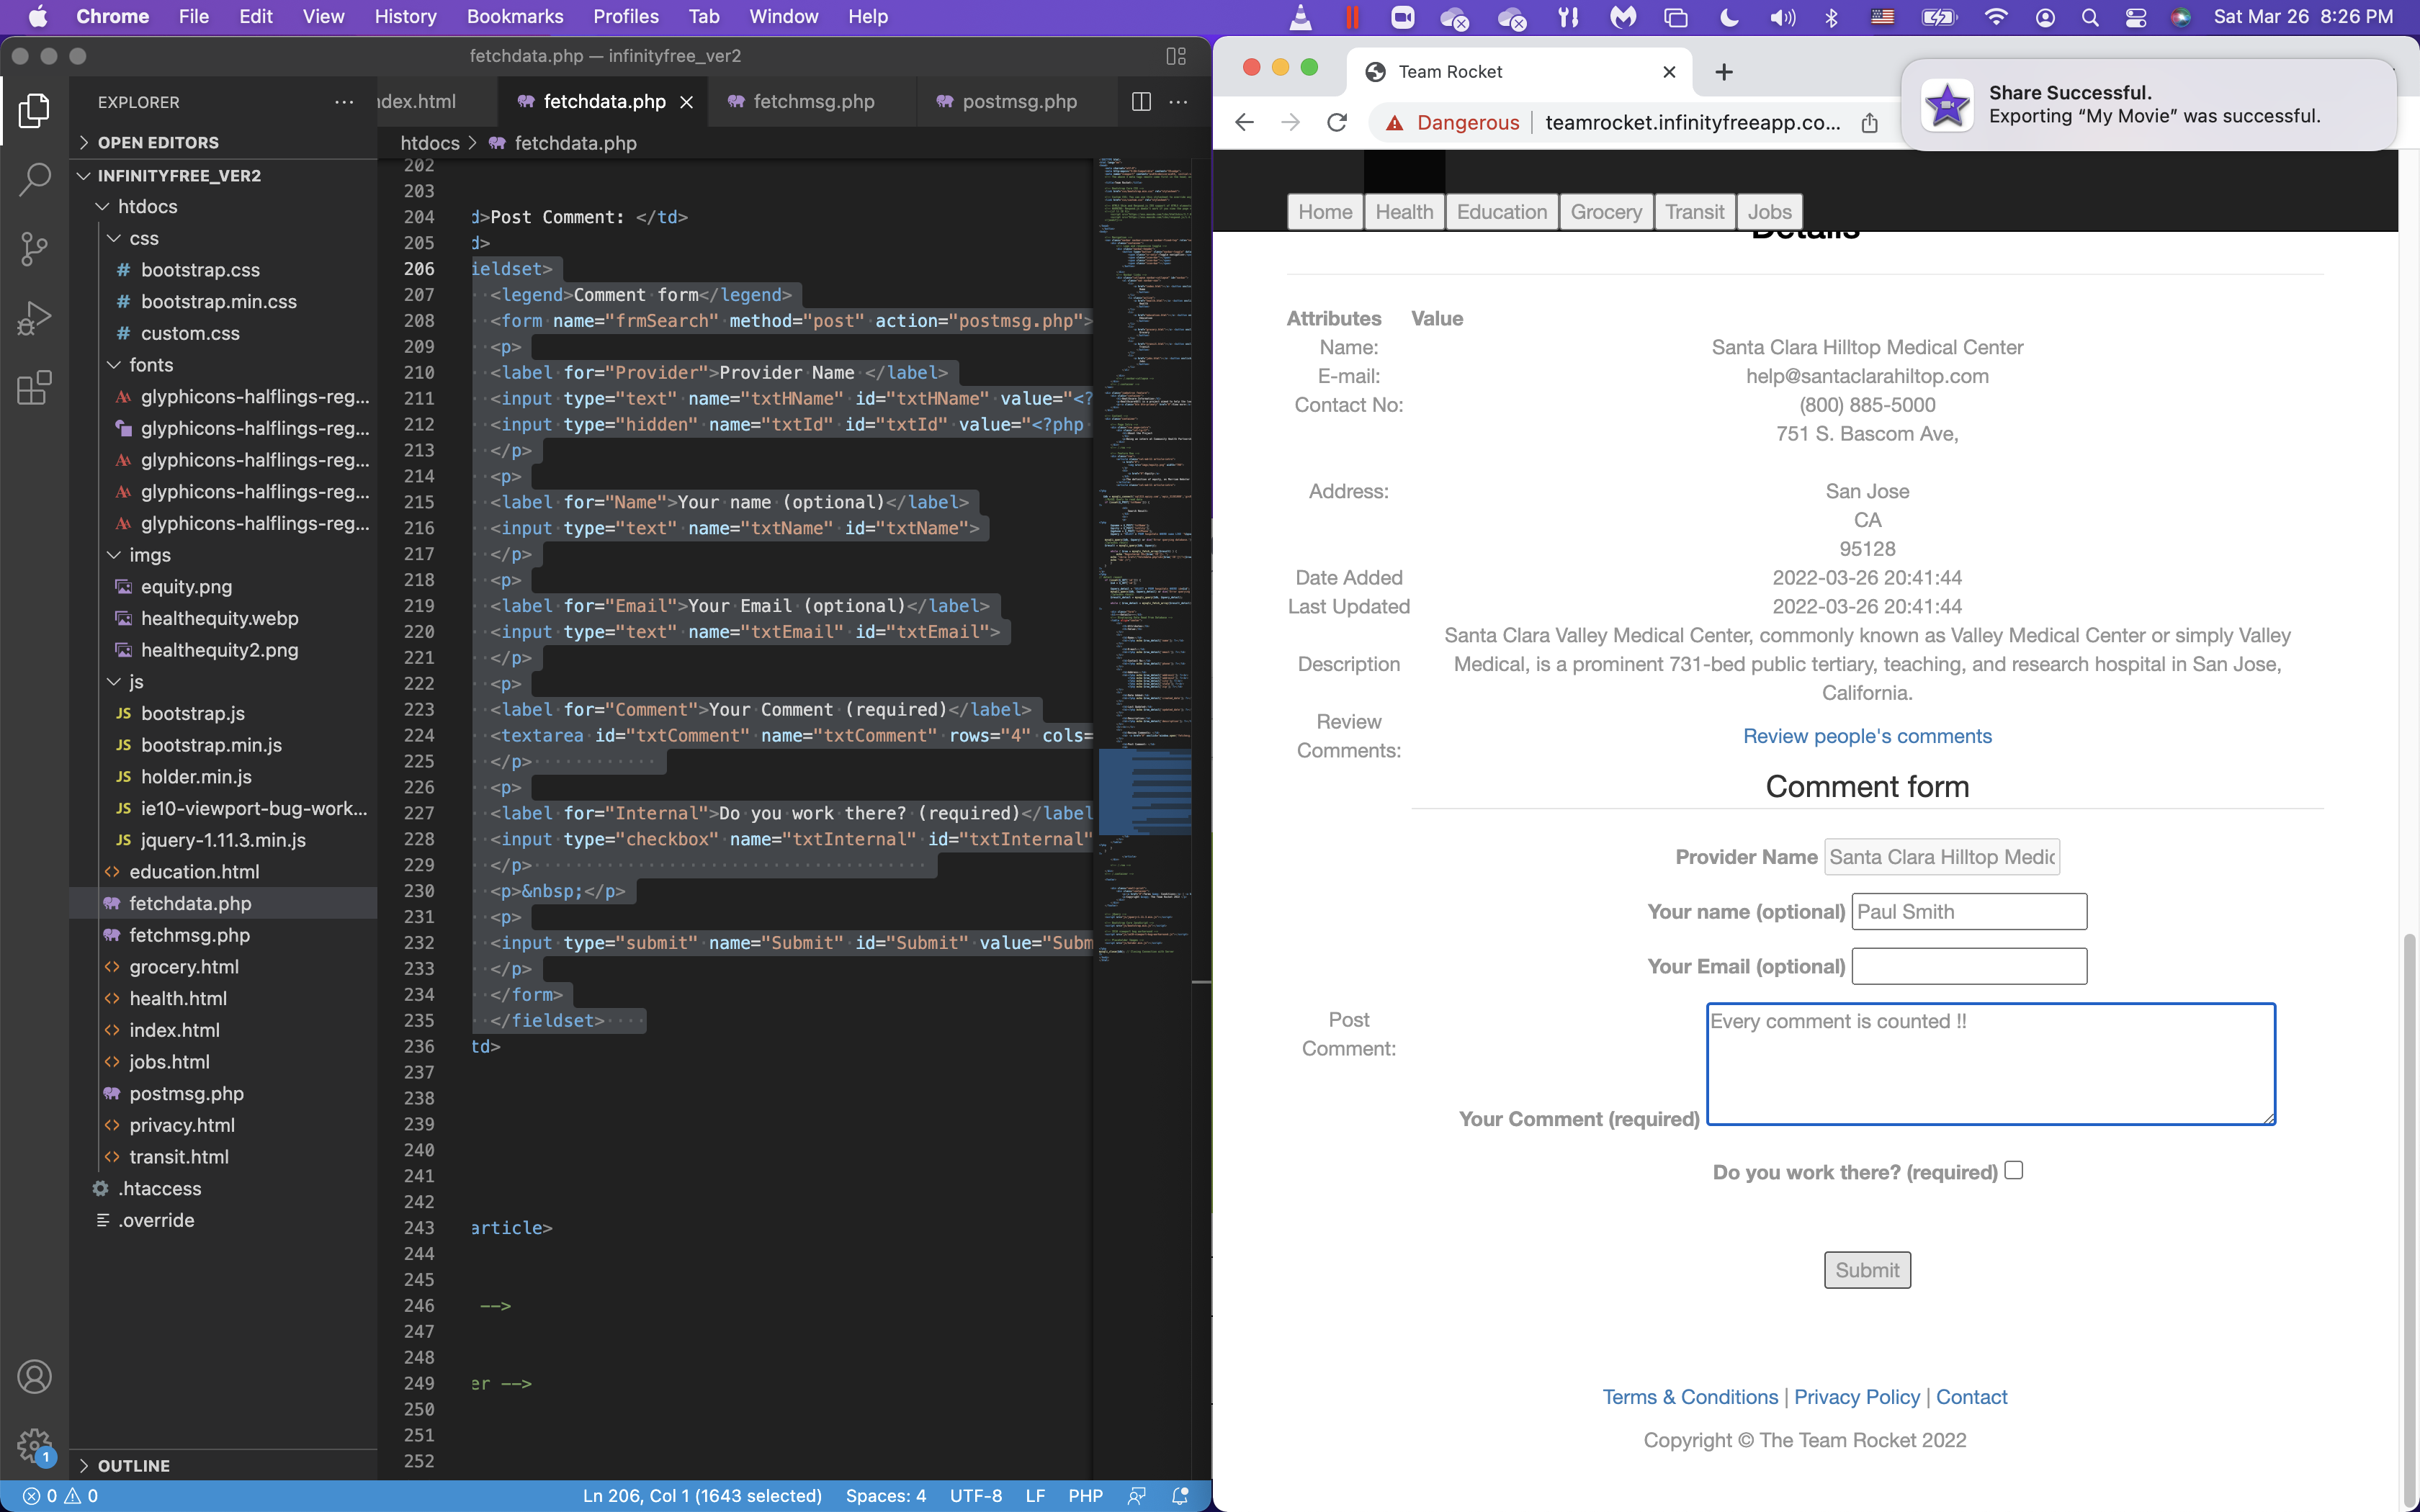The height and width of the screenshot is (1512, 2420).
Task: Click the notifications bell in status bar
Action: (1180, 1496)
